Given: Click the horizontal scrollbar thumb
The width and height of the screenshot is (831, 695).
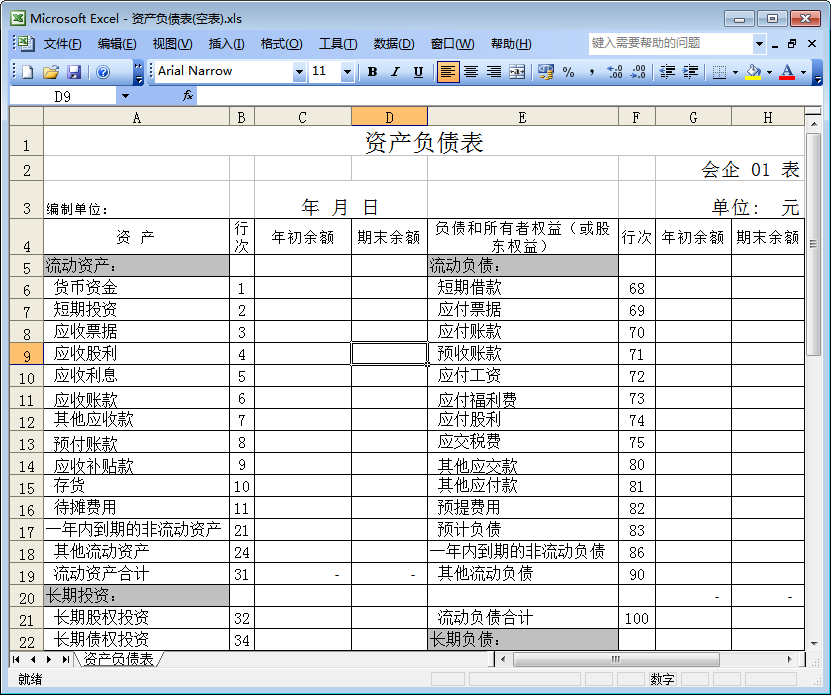Looking at the screenshot, I should pyautogui.click(x=616, y=659).
